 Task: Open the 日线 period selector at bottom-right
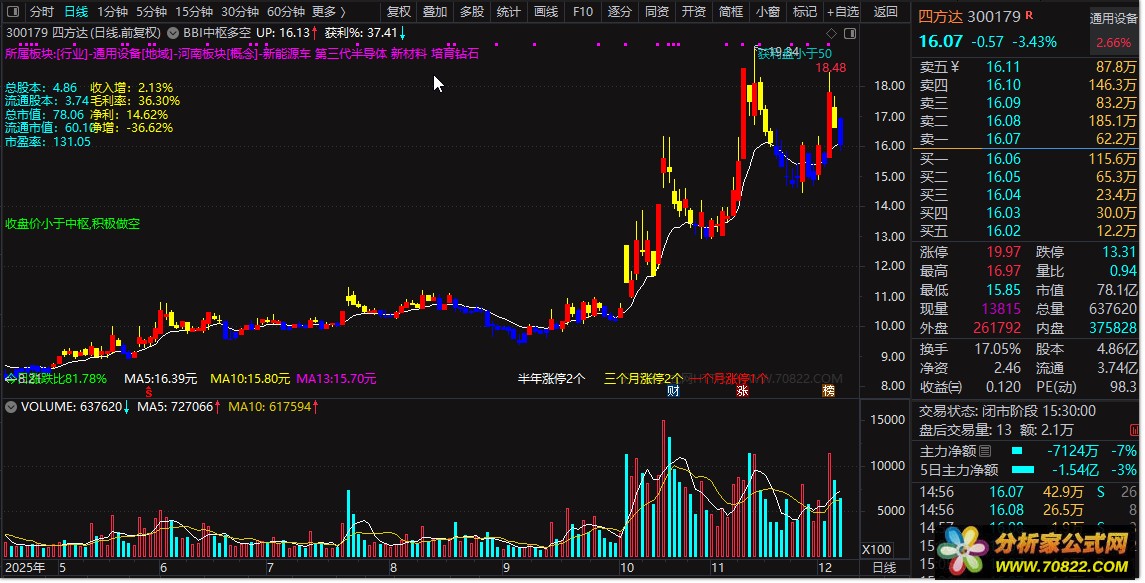point(884,568)
